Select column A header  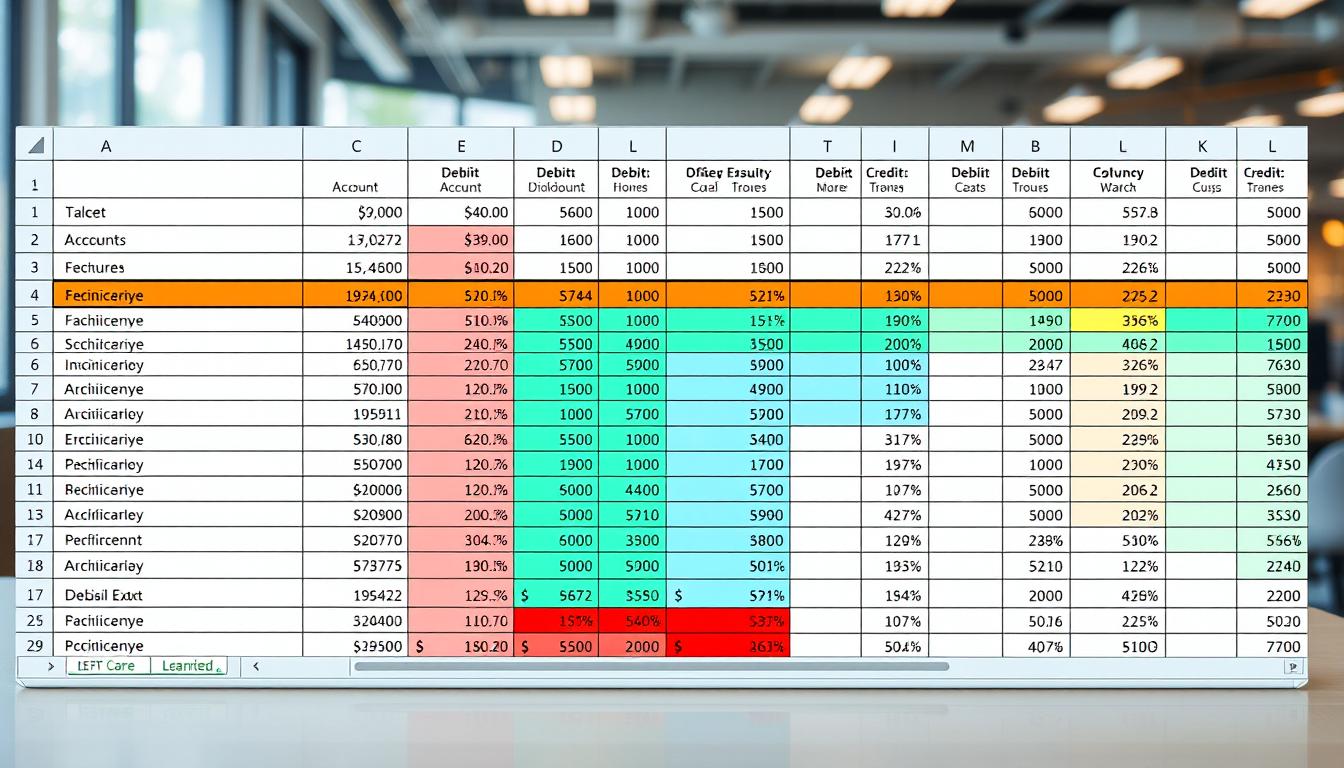tap(178, 145)
